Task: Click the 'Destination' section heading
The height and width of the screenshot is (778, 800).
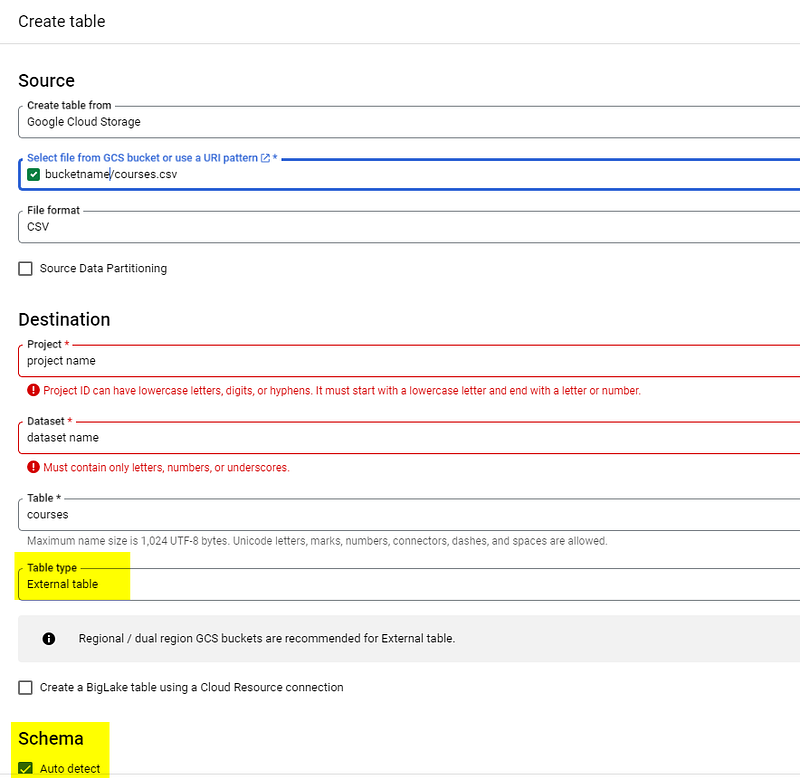Action: click(x=64, y=319)
